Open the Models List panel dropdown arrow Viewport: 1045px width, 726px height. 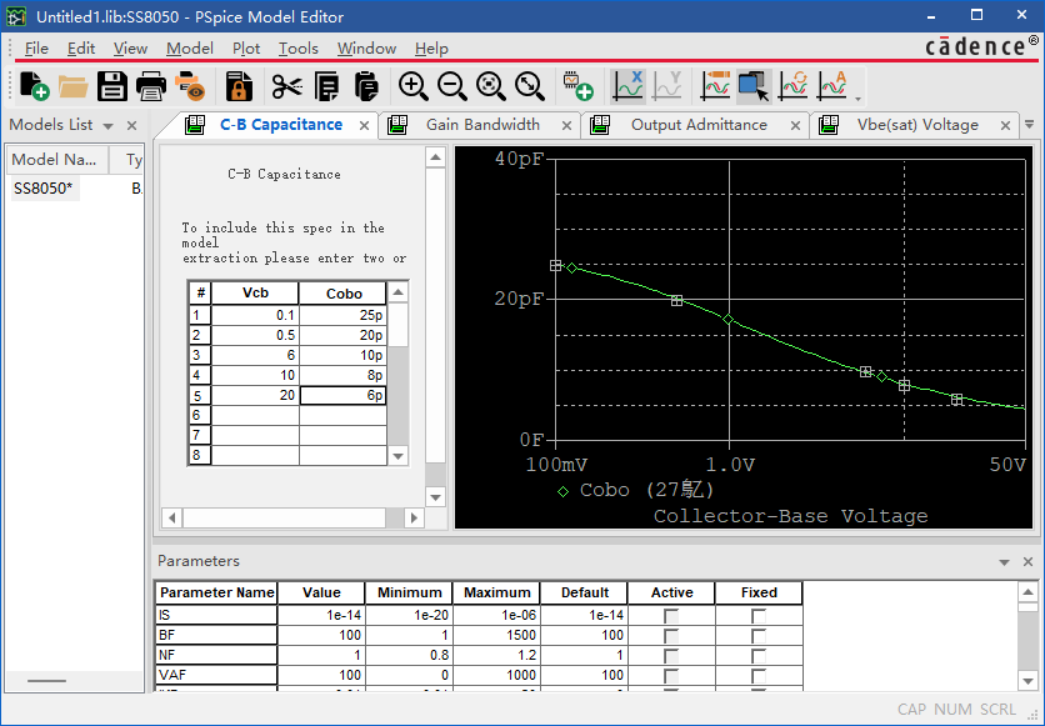[x=108, y=125]
